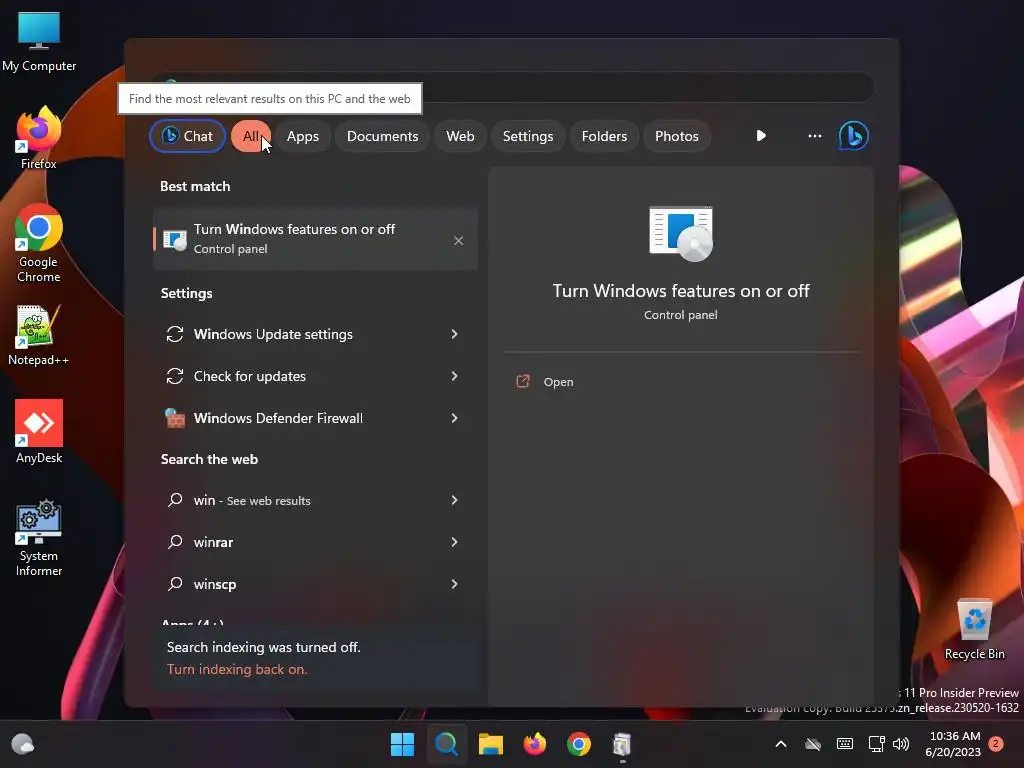Click the Windows Defender Firewall brick icon
1024x768 pixels.
click(x=174, y=418)
